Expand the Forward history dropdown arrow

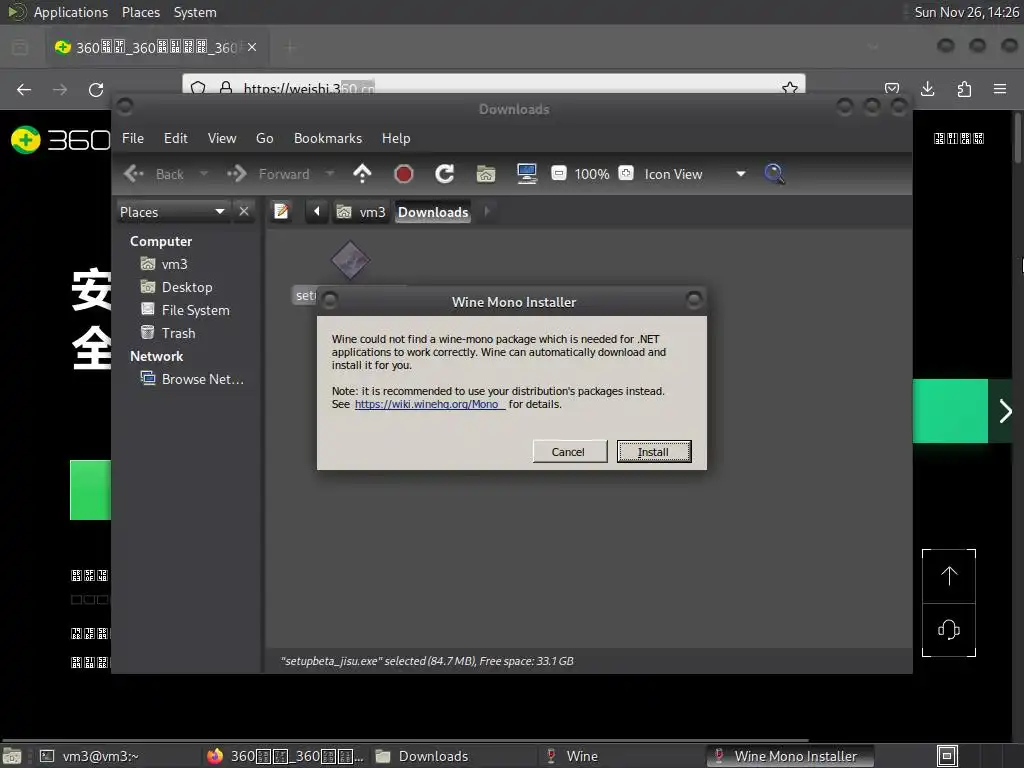[x=330, y=174]
